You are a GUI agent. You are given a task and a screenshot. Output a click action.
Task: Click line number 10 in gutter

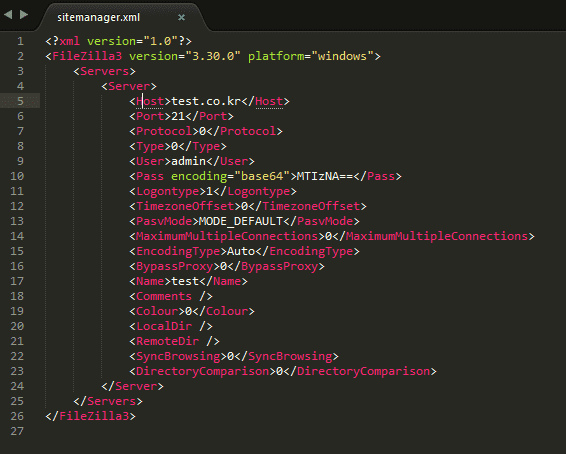pos(17,176)
